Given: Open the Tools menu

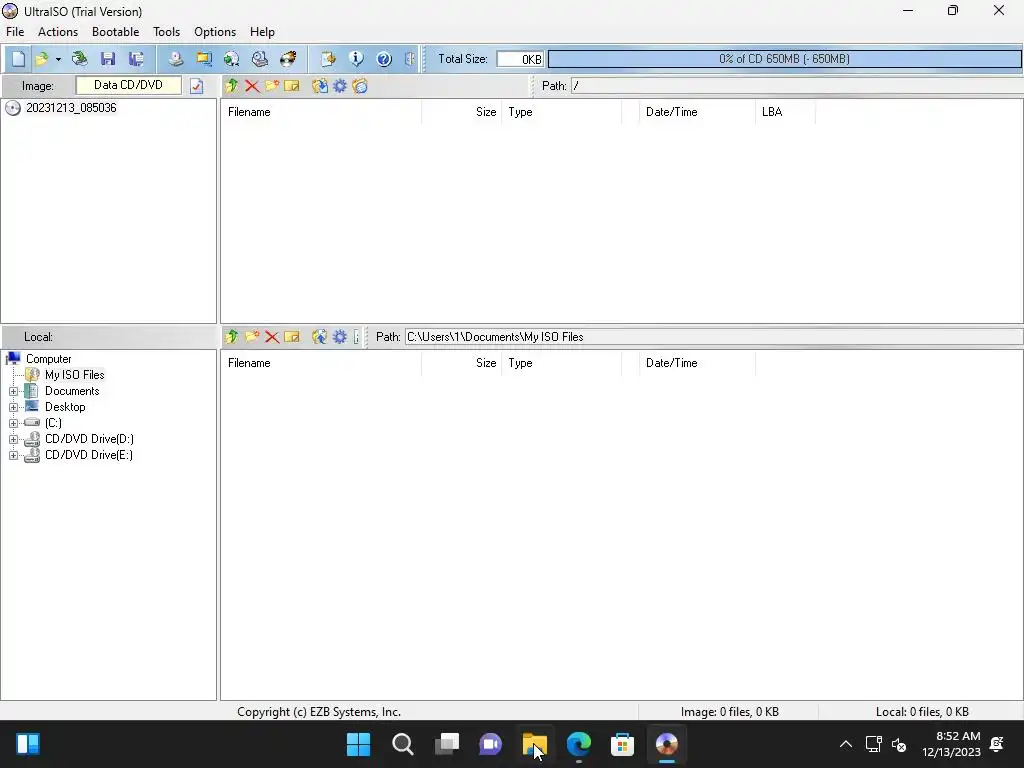Looking at the screenshot, I should pos(167,32).
